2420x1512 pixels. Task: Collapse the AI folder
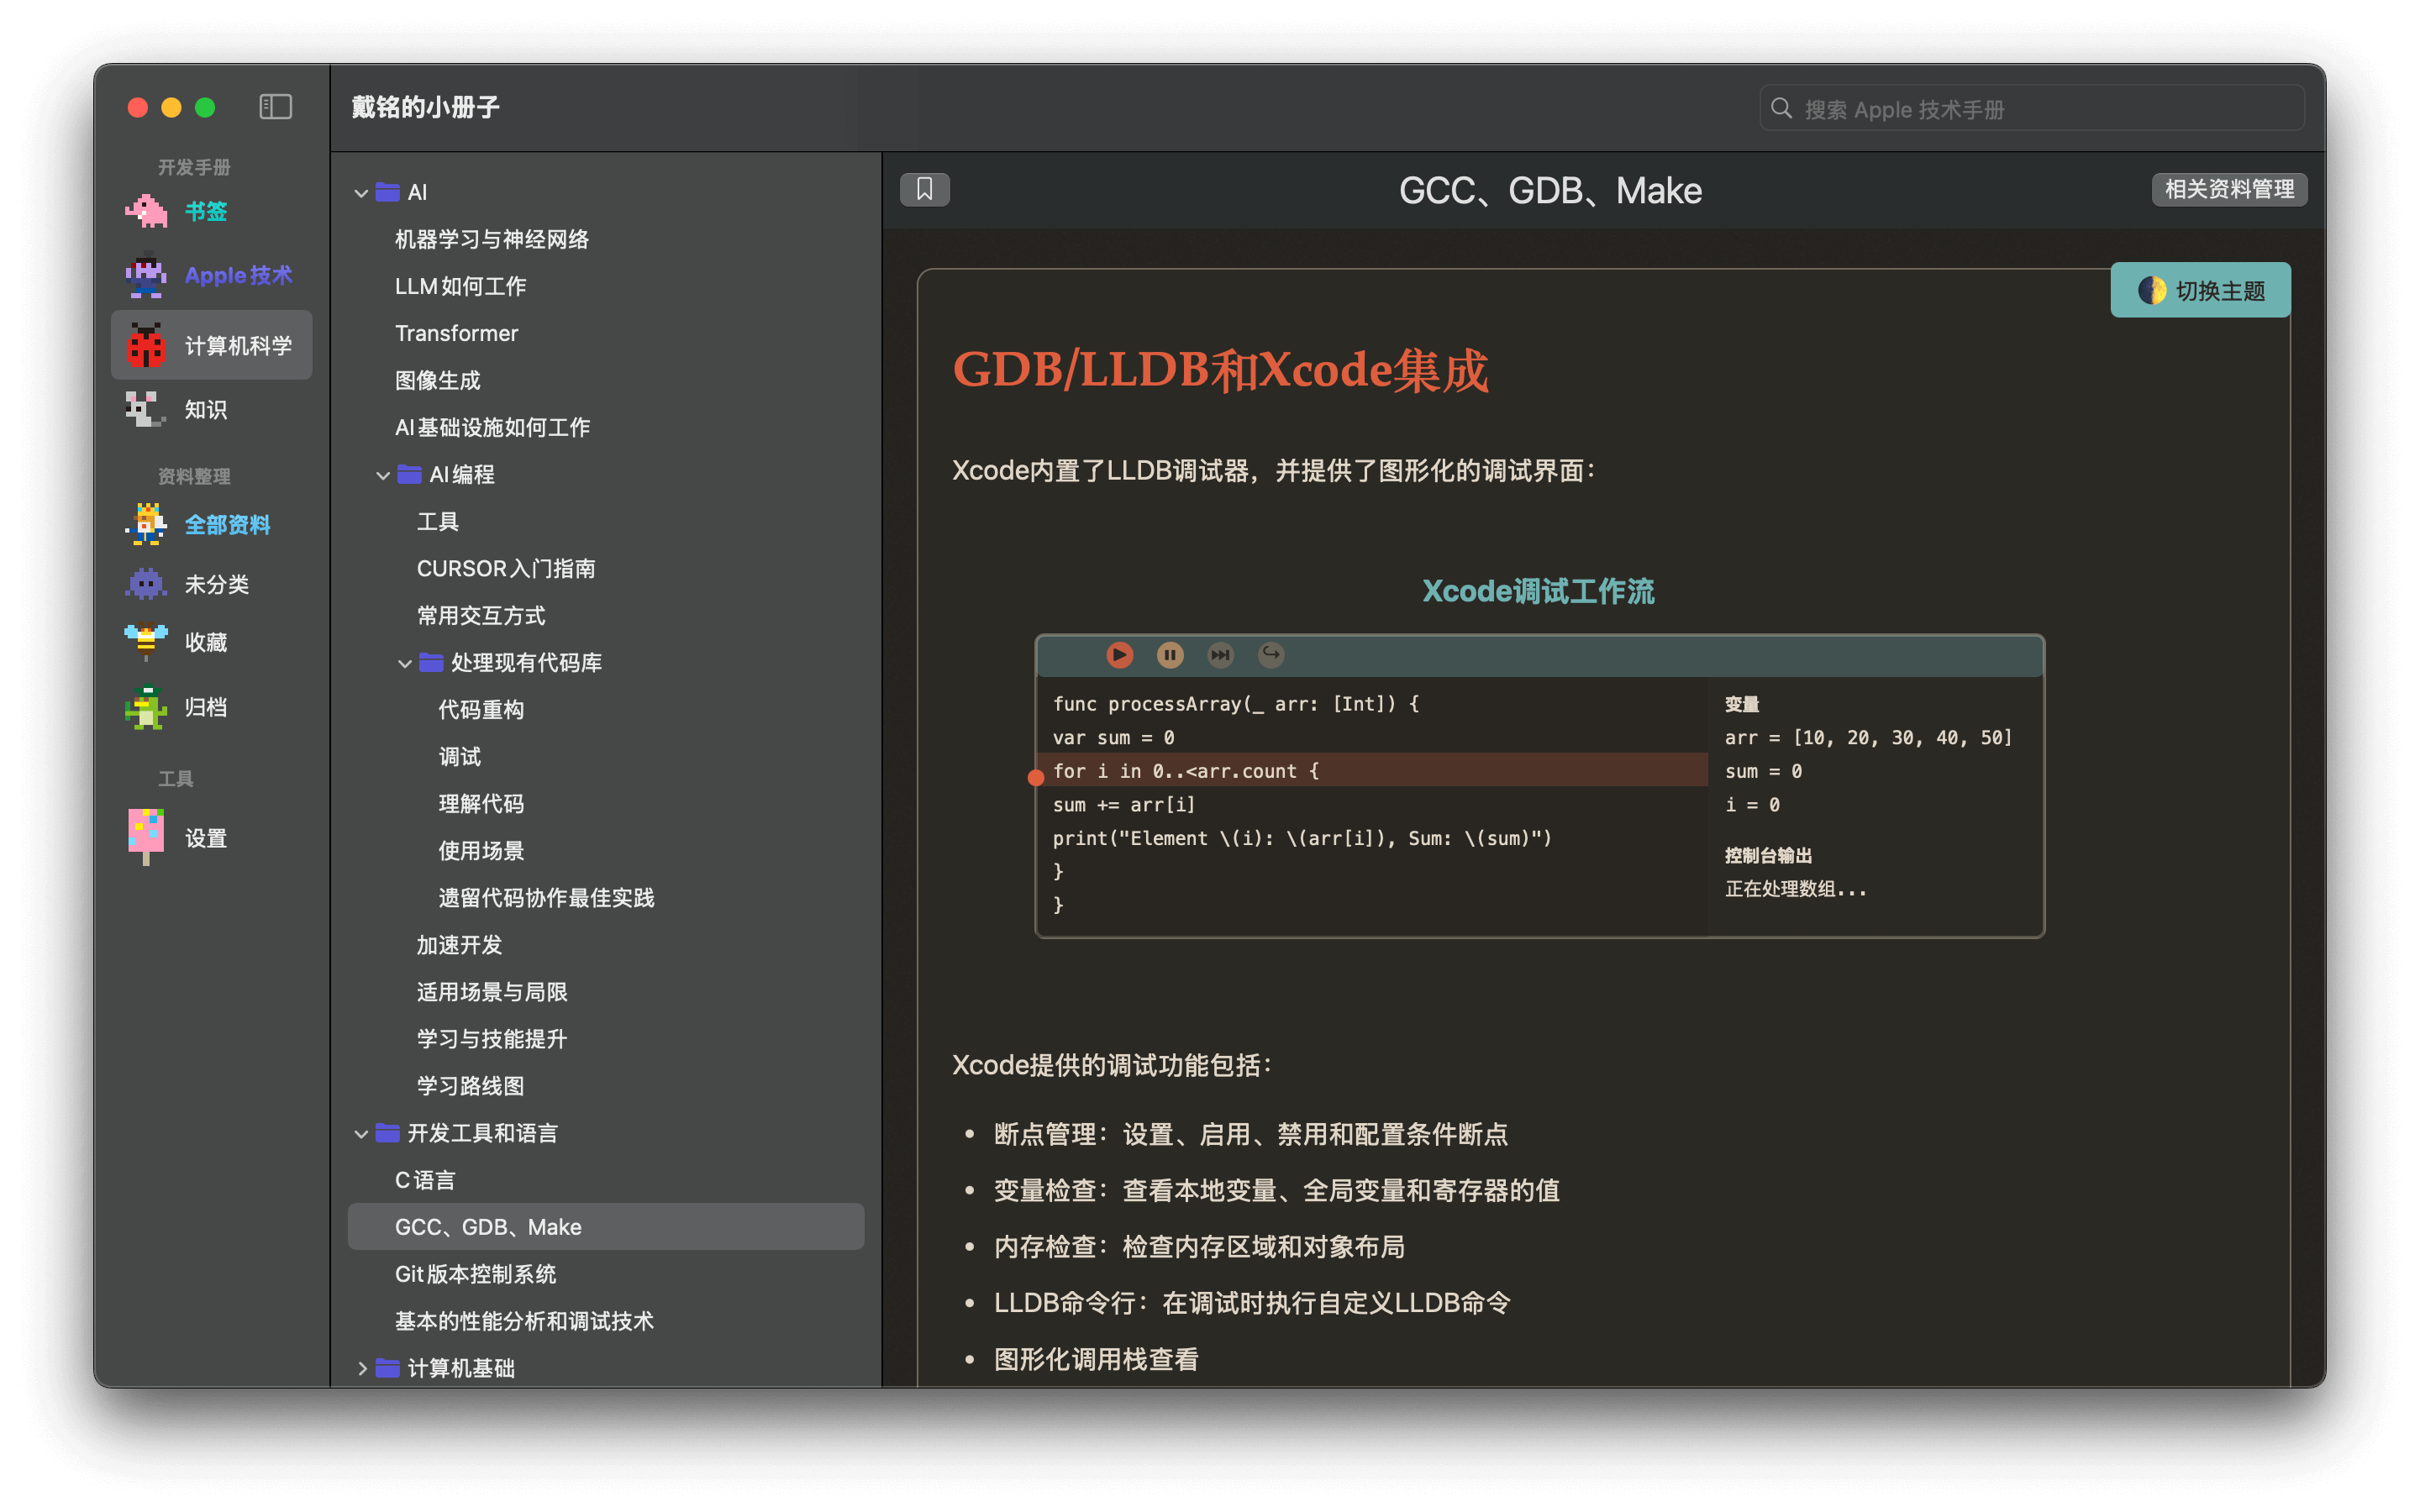(361, 193)
